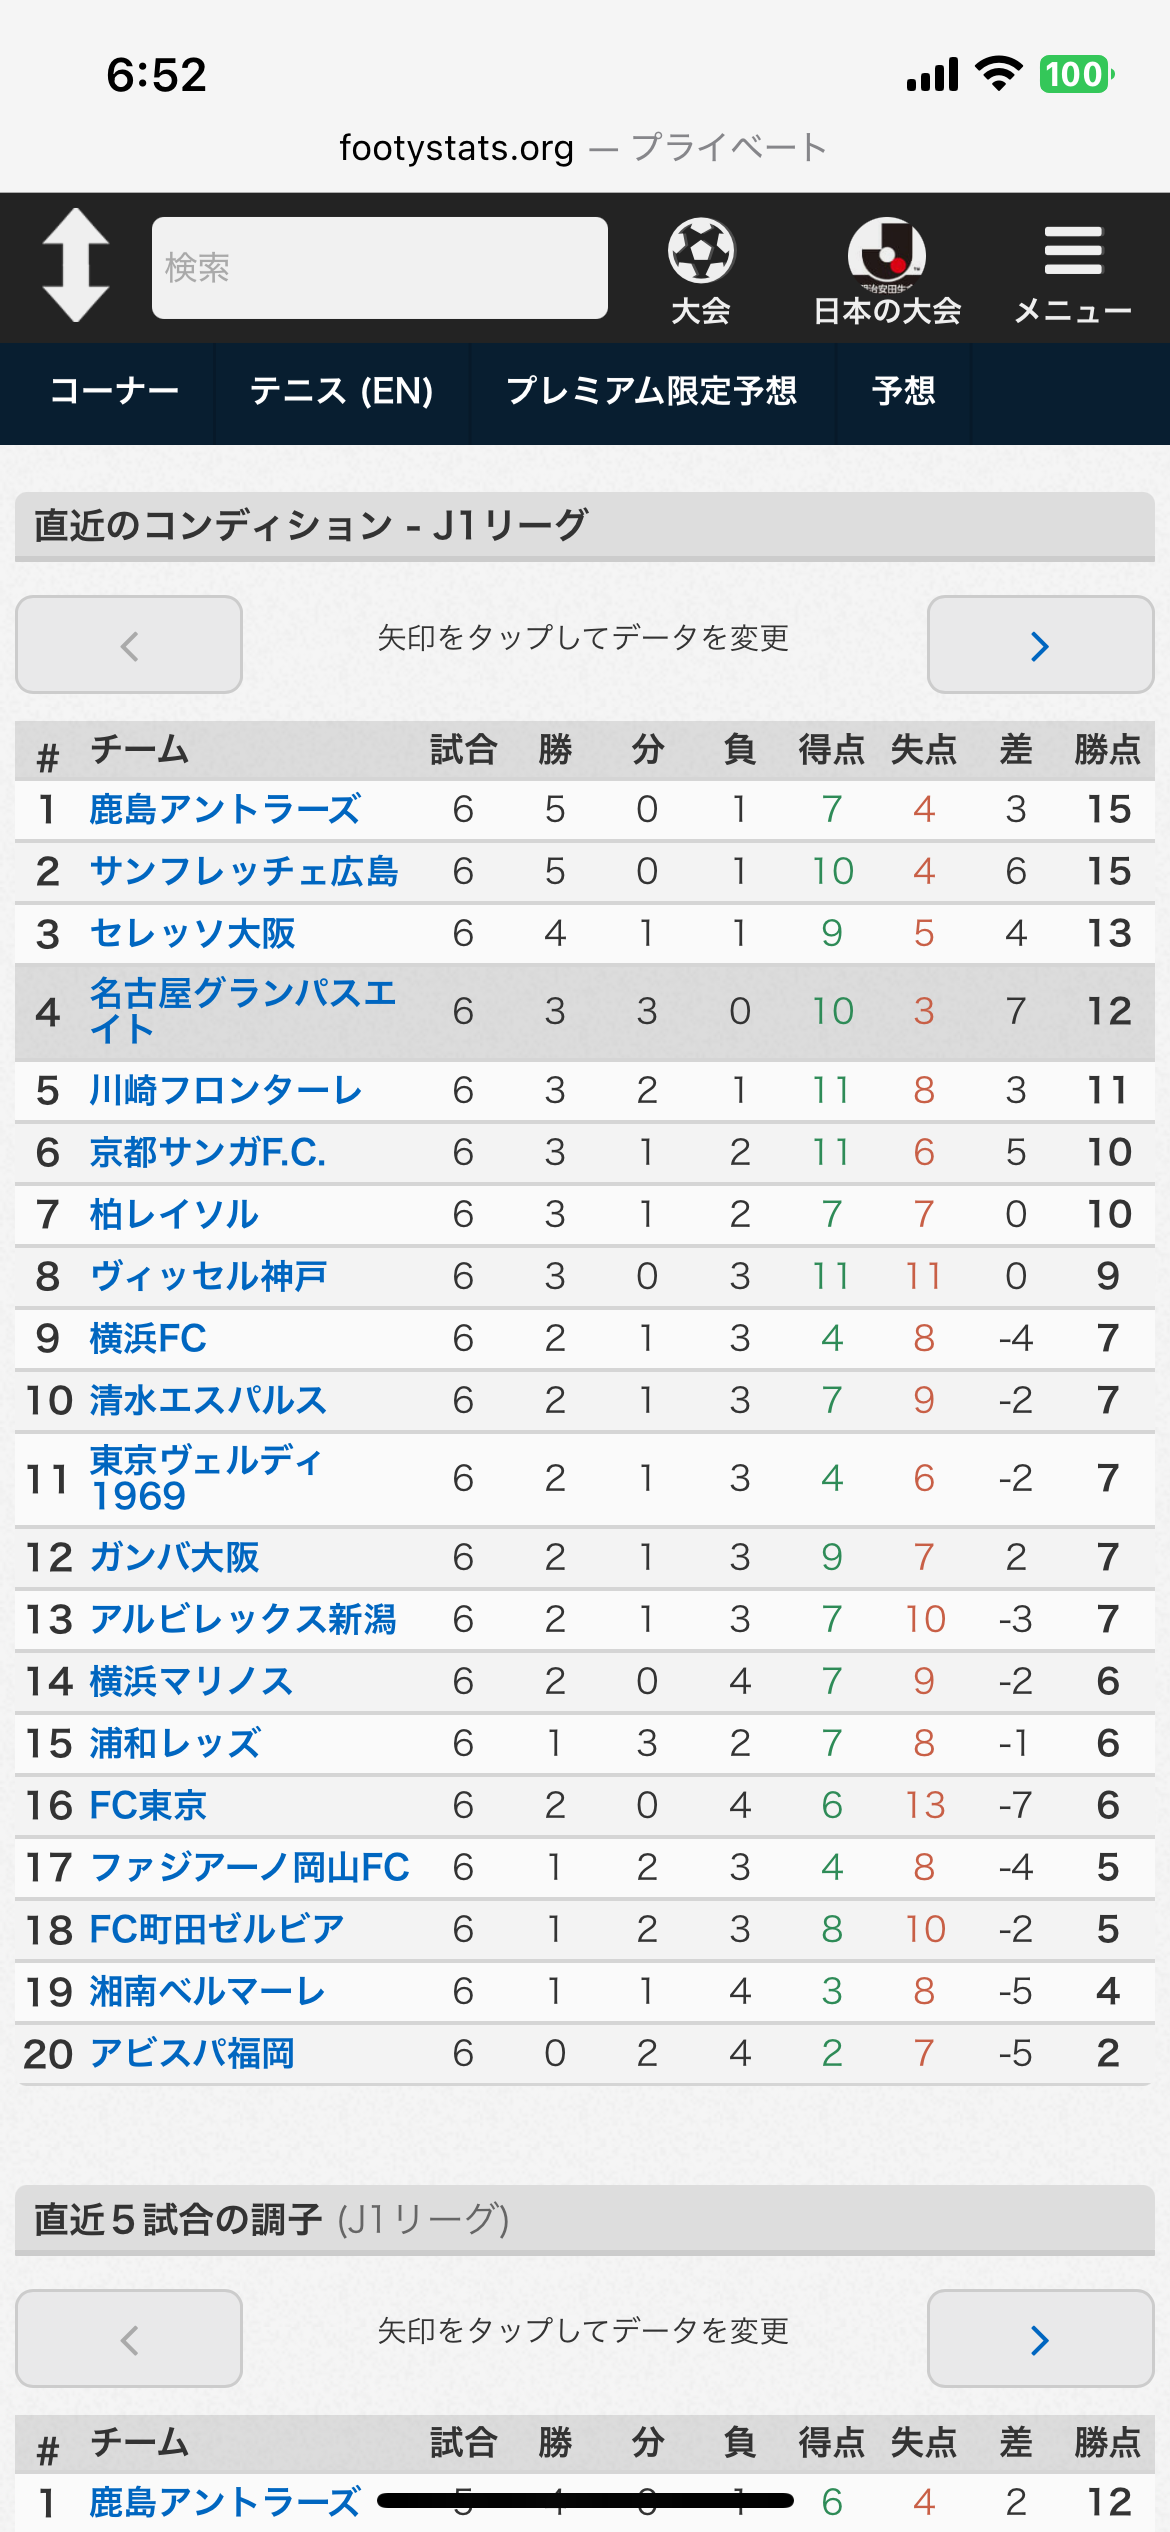Open the soccer ball 大会 icon
Image resolution: width=1170 pixels, height=2532 pixels.
click(x=701, y=271)
